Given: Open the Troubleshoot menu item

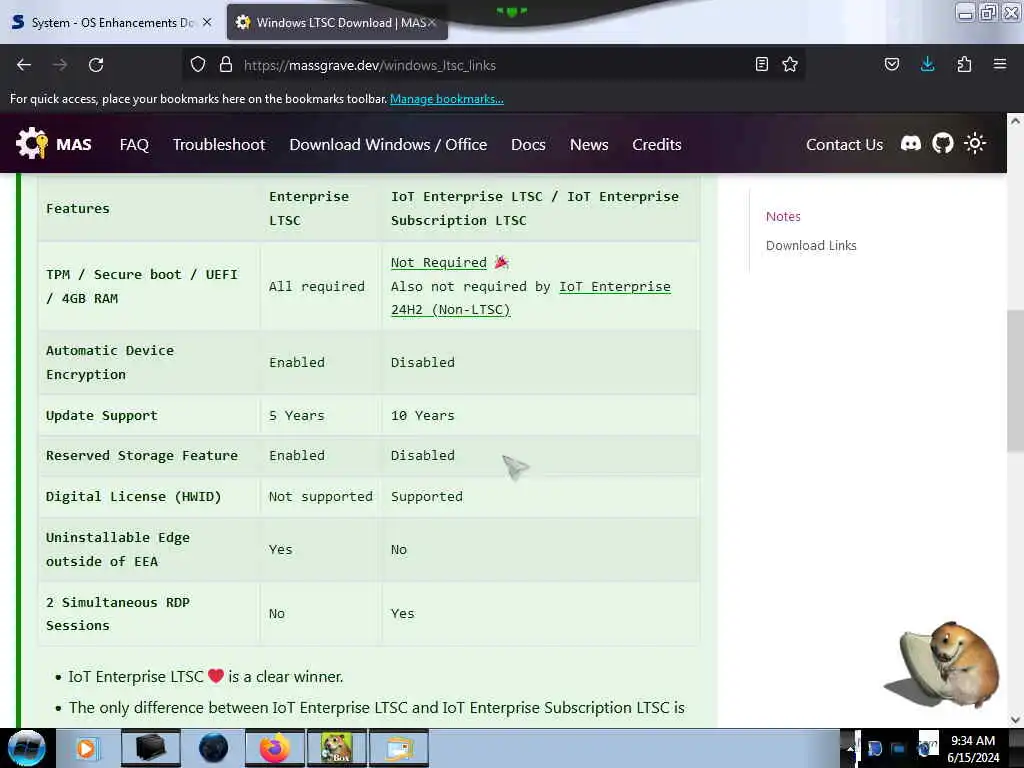Looking at the screenshot, I should tap(219, 144).
